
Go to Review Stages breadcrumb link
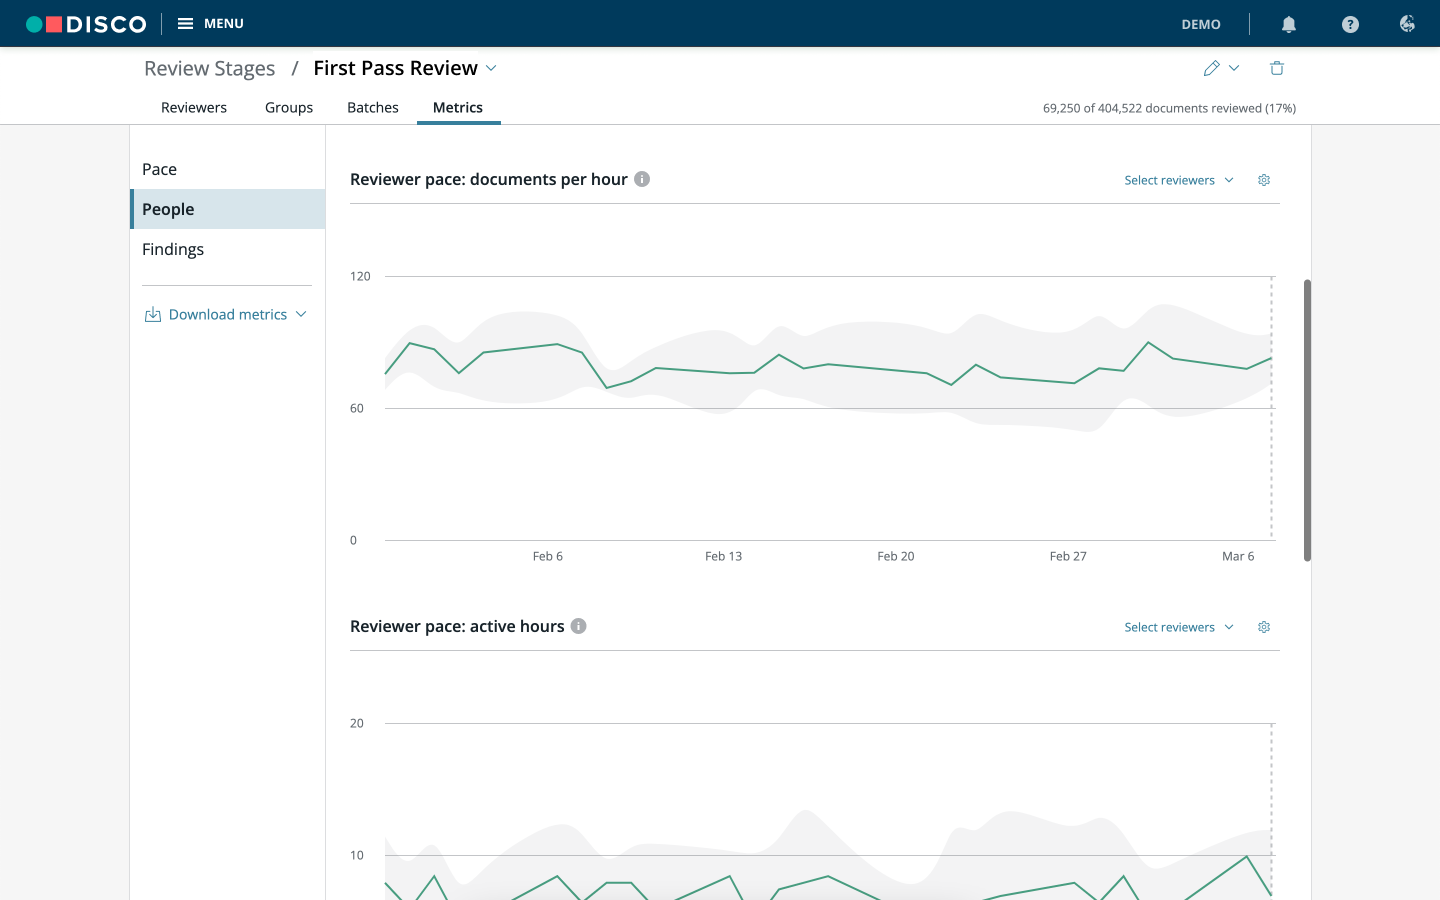pyautogui.click(x=209, y=68)
